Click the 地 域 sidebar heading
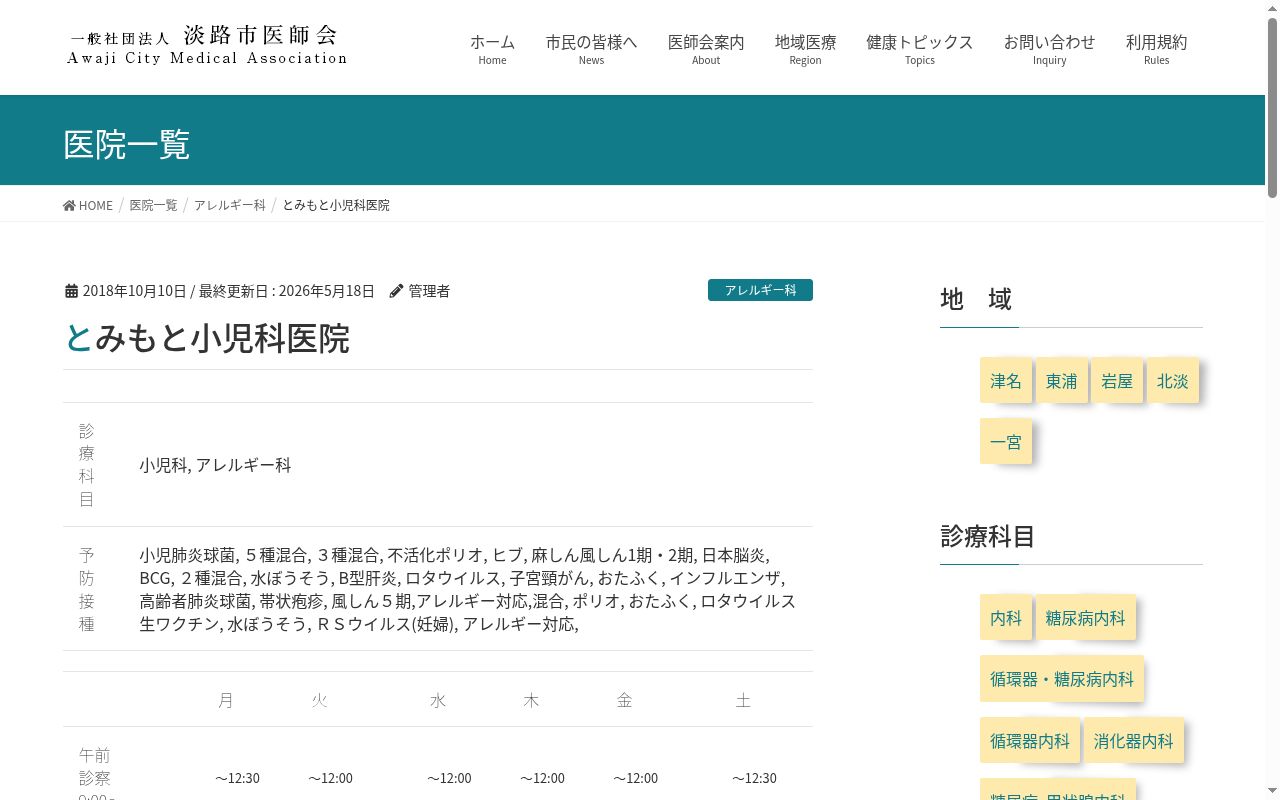 click(976, 299)
